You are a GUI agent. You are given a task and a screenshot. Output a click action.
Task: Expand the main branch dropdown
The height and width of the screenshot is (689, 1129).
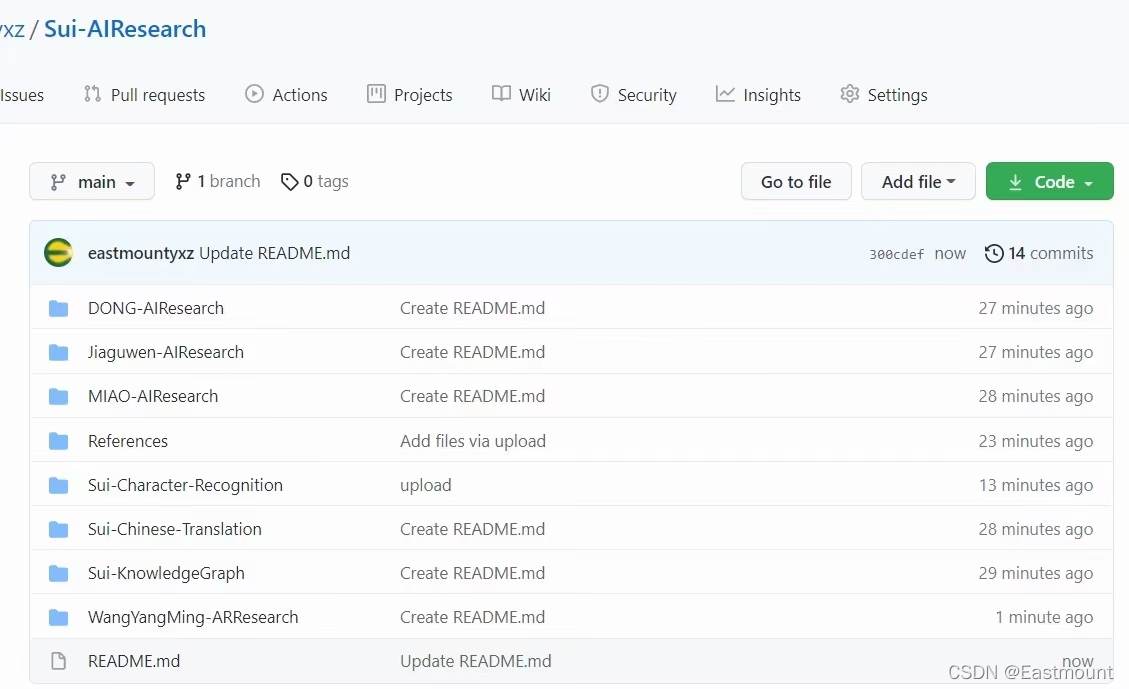pyautogui.click(x=92, y=181)
